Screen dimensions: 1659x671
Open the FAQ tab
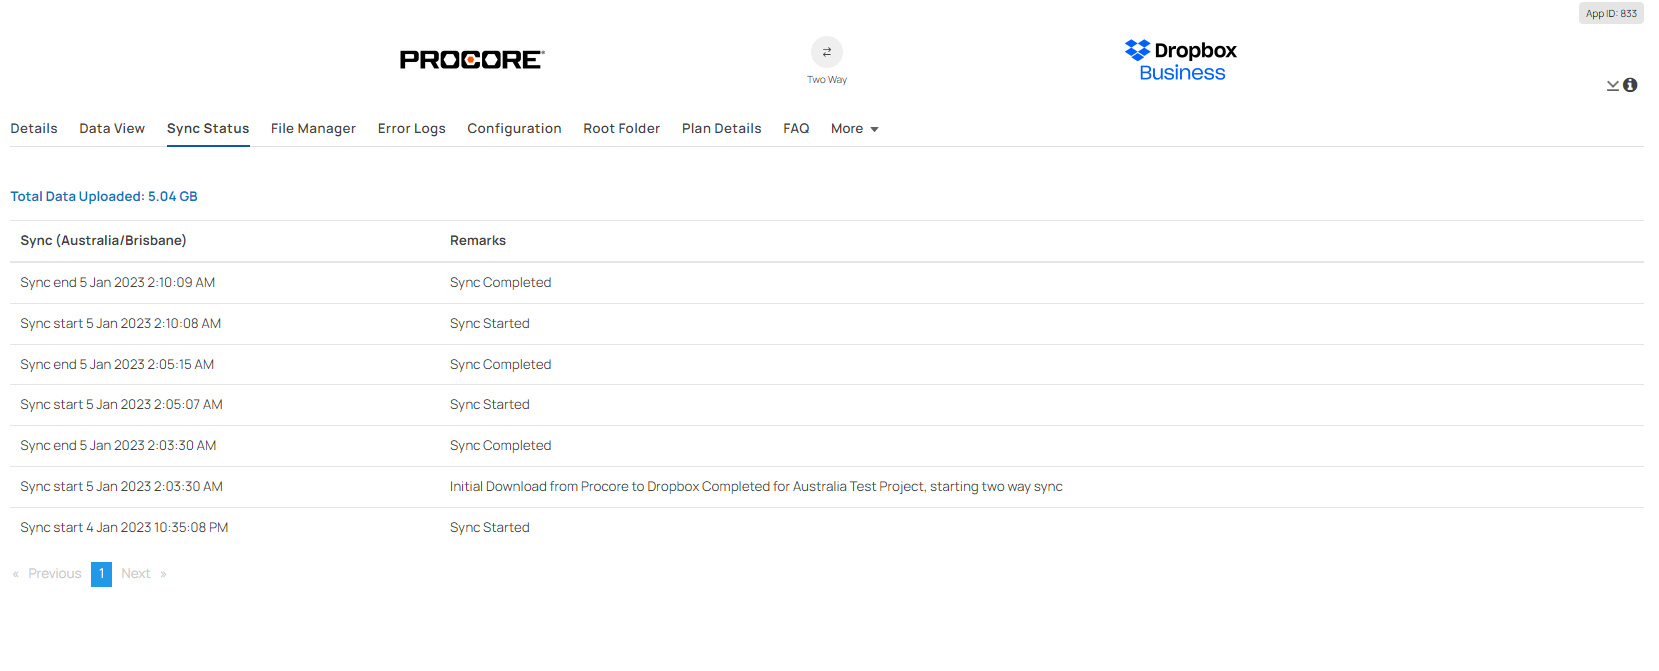point(796,129)
